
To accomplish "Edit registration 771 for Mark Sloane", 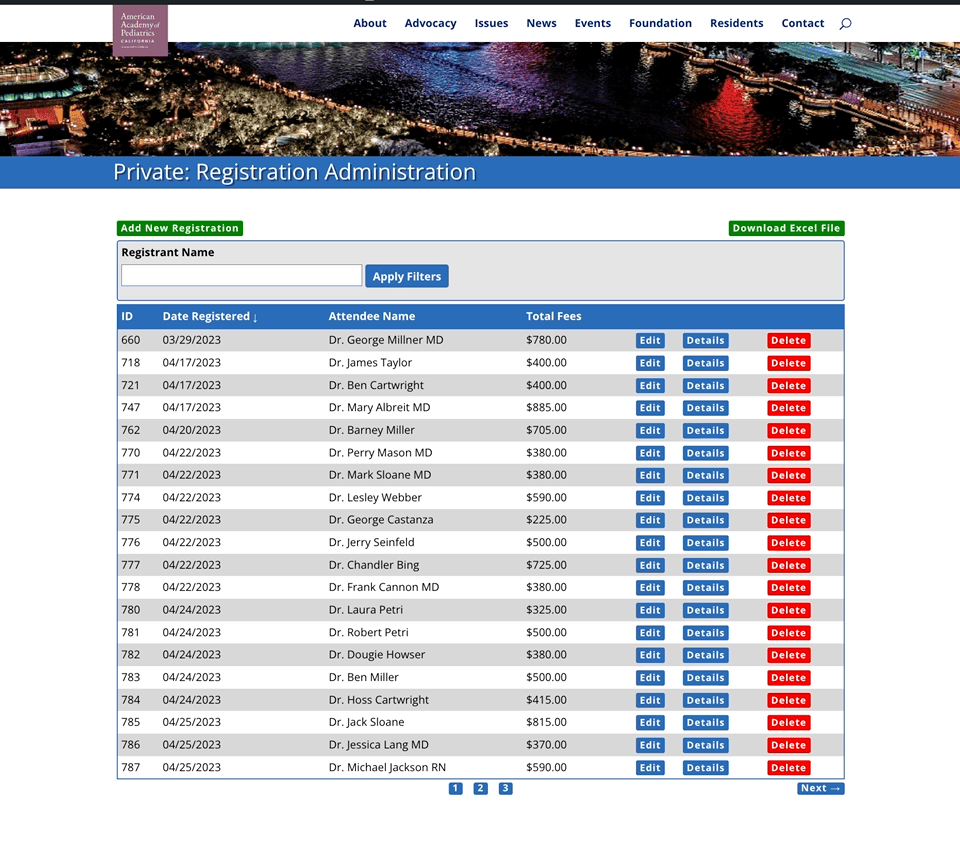I will (x=650, y=475).
